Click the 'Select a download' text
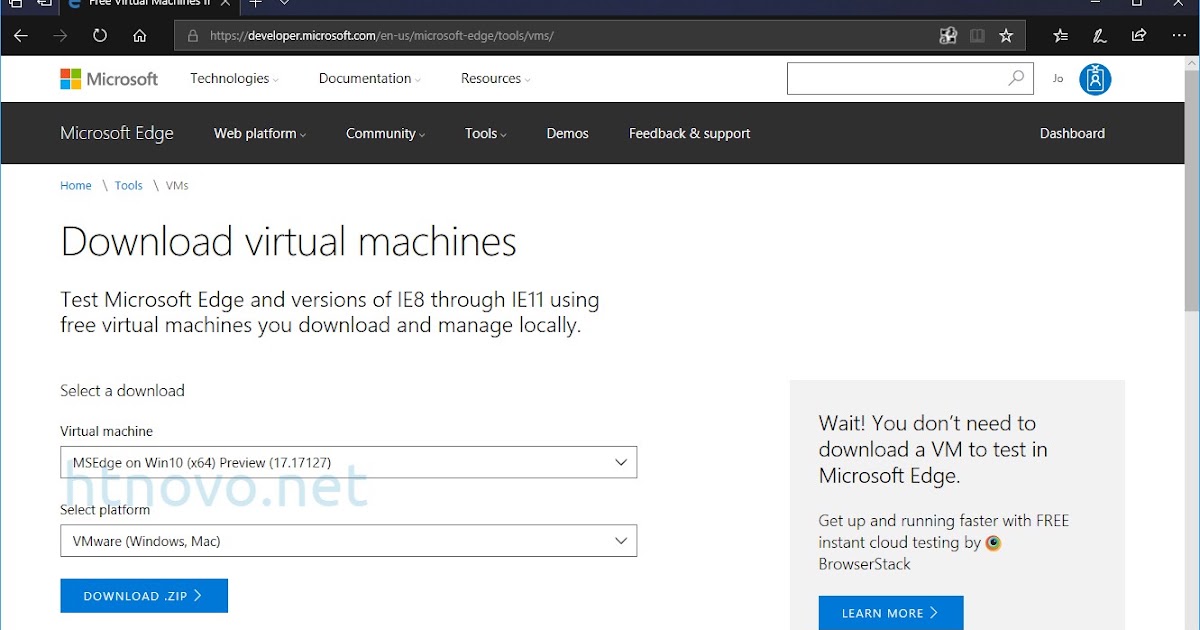The image size is (1200, 630). pyautogui.click(x=122, y=391)
